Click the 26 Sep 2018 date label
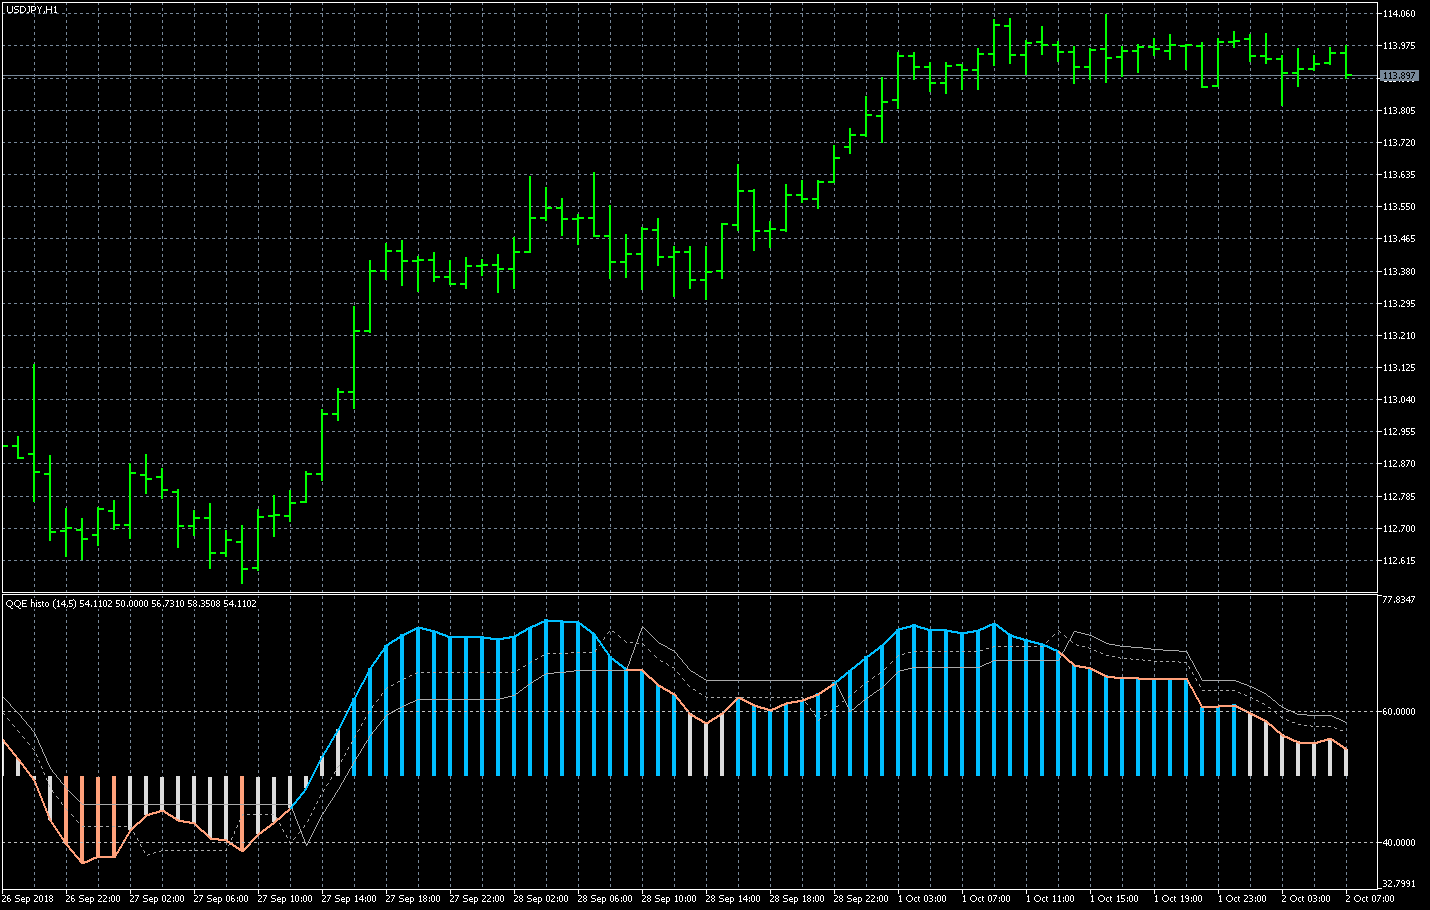 pyautogui.click(x=28, y=898)
